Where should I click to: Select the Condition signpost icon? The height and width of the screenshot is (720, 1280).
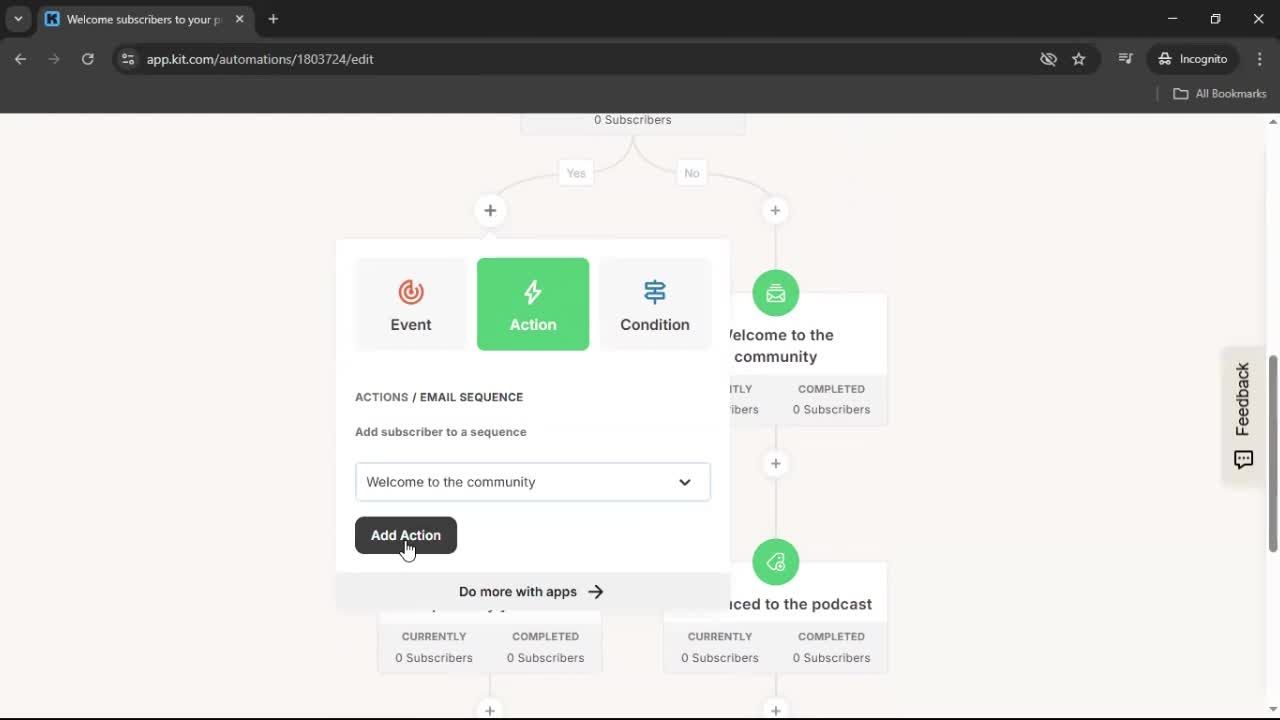click(654, 292)
